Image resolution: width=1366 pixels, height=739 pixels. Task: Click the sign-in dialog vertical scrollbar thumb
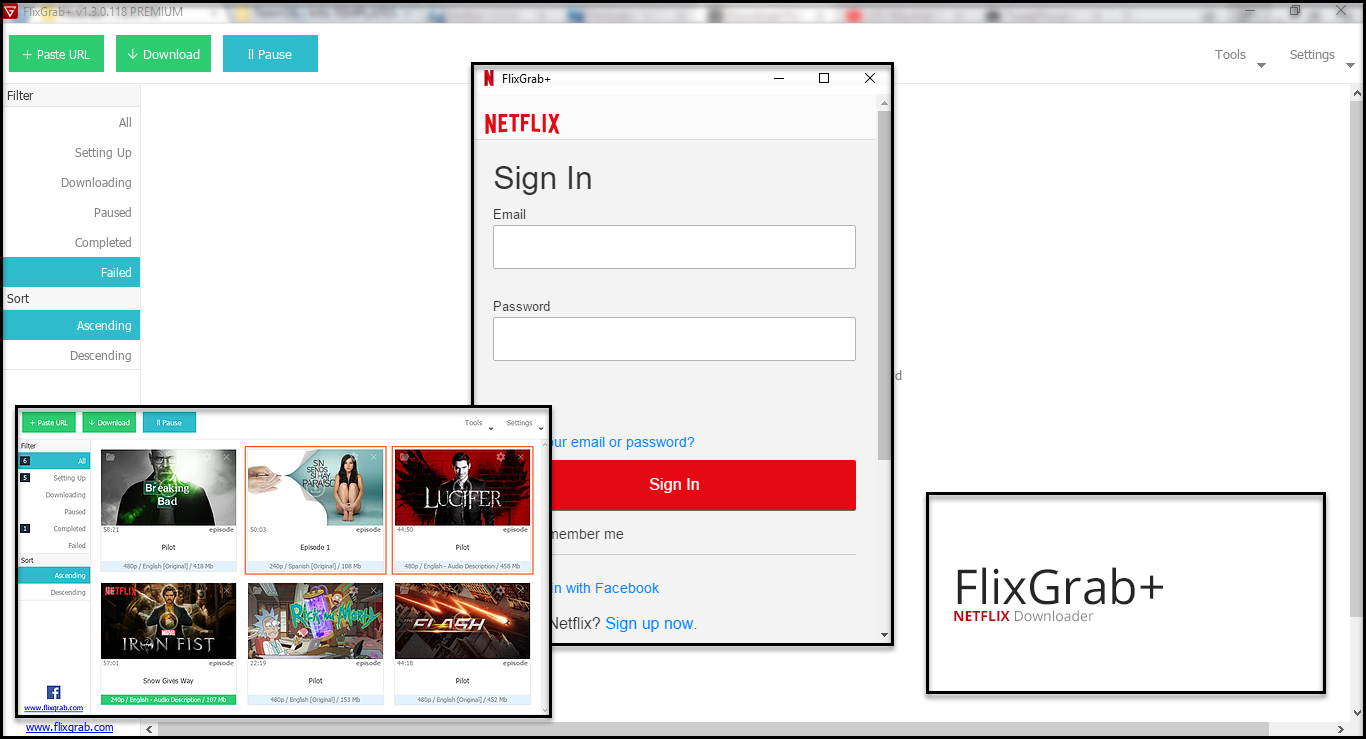click(883, 285)
